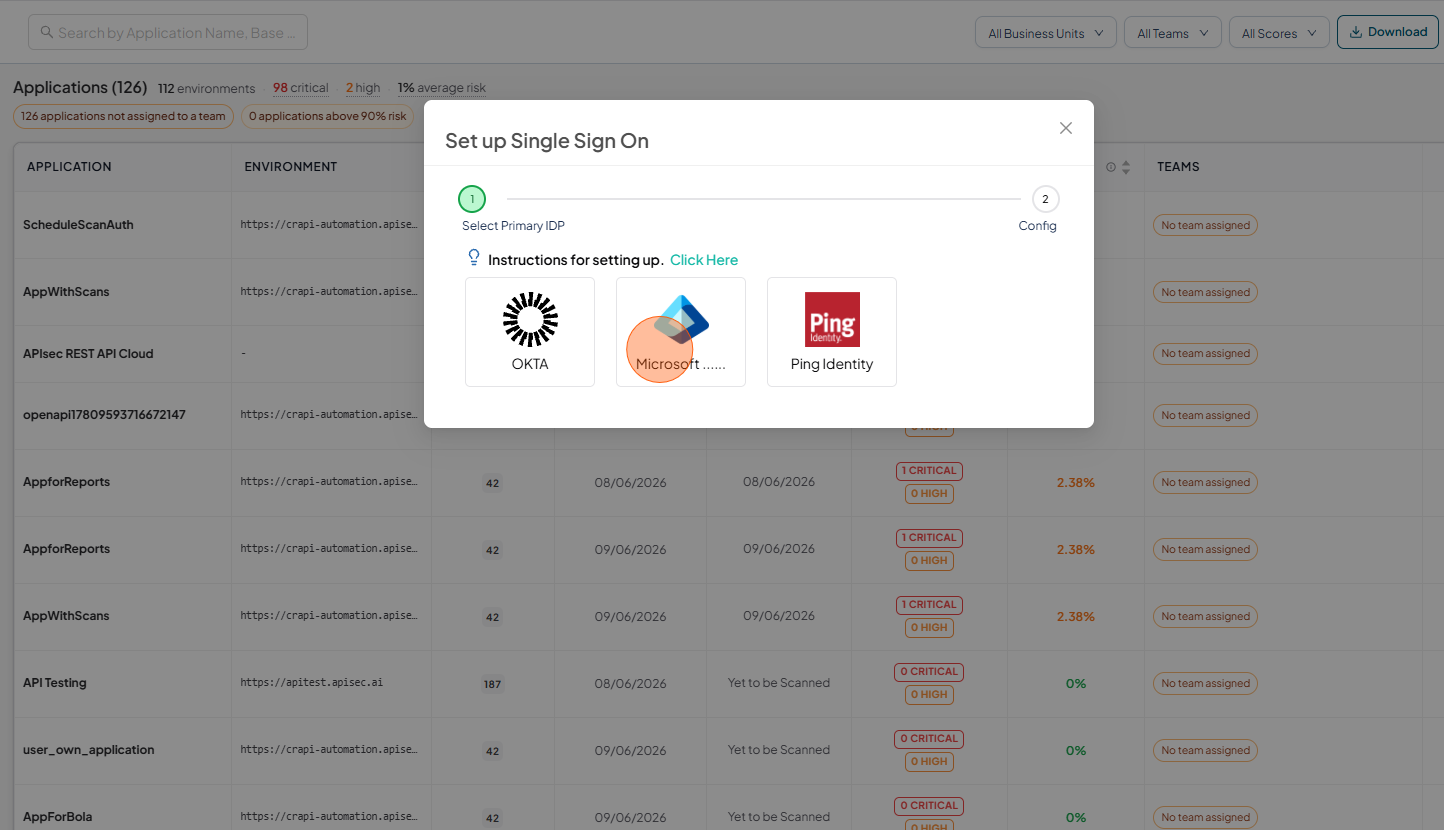Click the '112 environments' stat
The width and height of the screenshot is (1444, 830).
(x=207, y=88)
